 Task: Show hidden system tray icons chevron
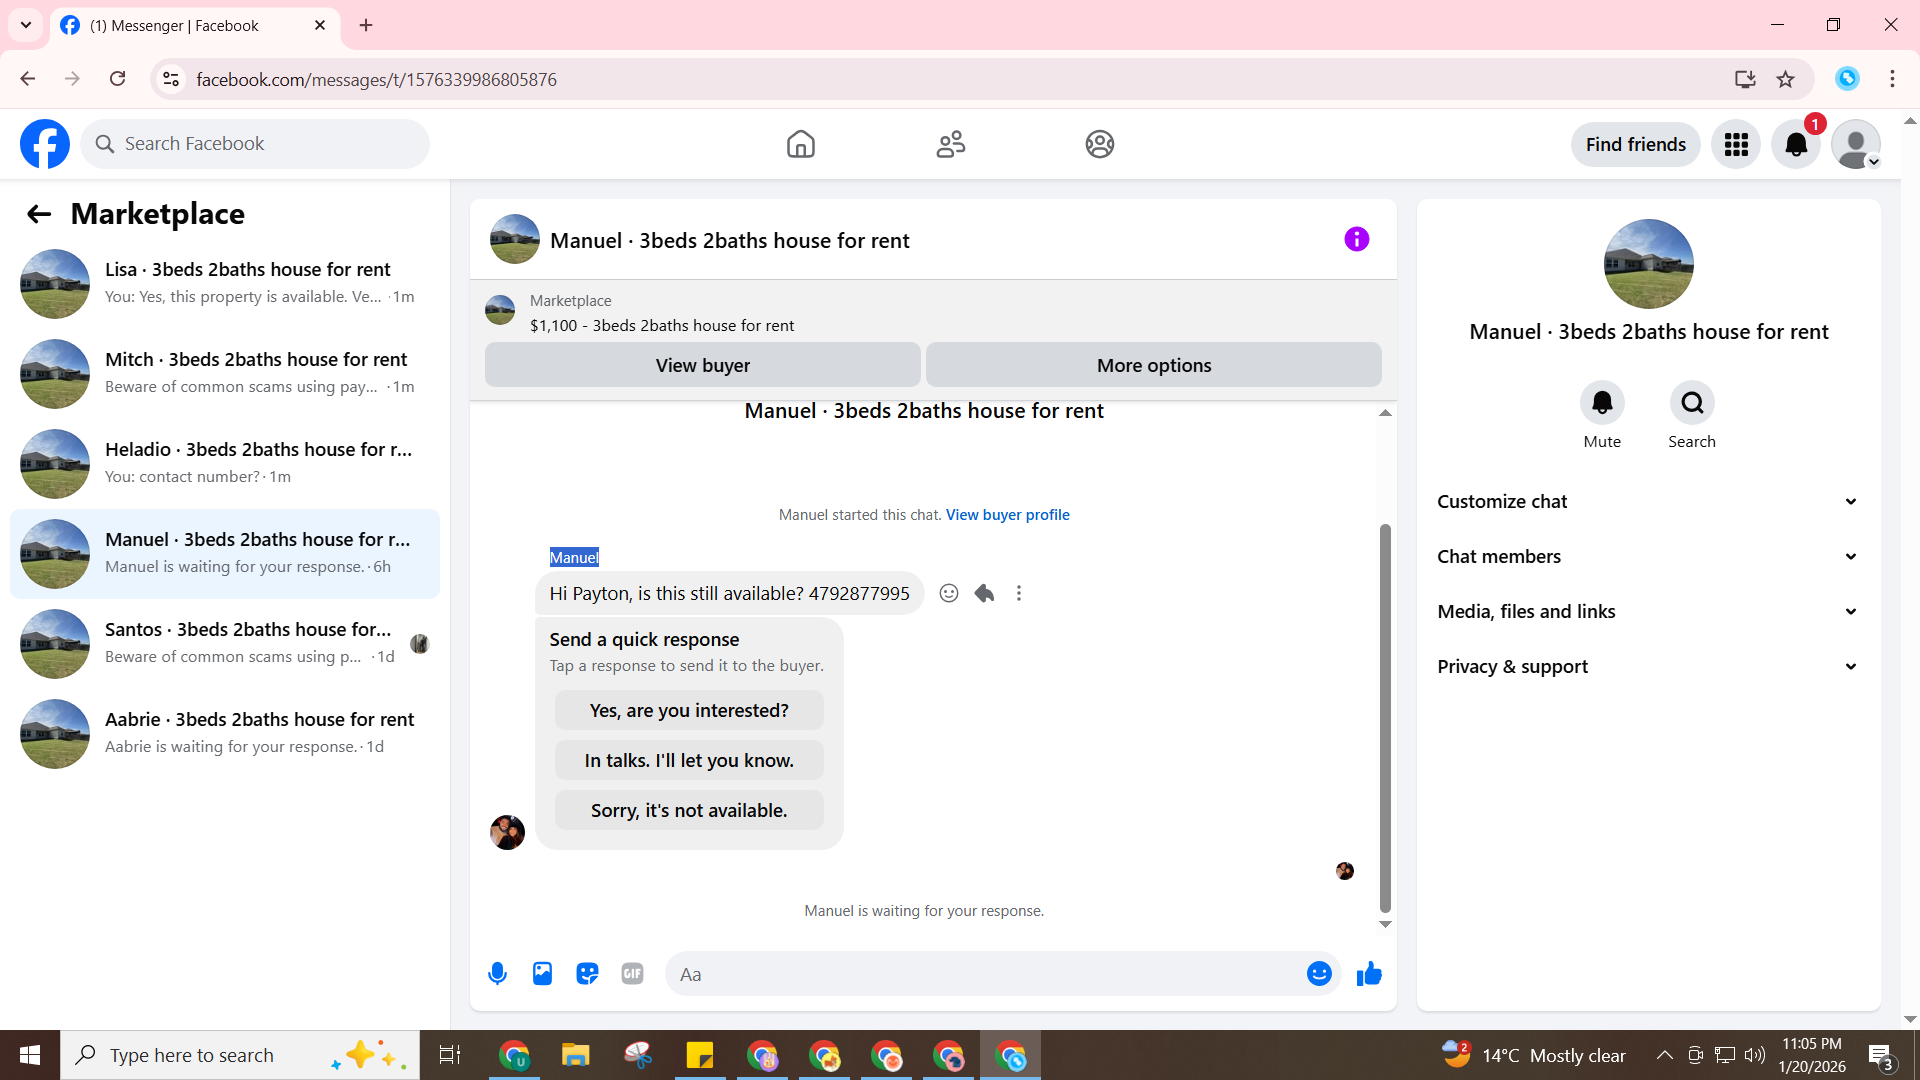[1664, 1055]
